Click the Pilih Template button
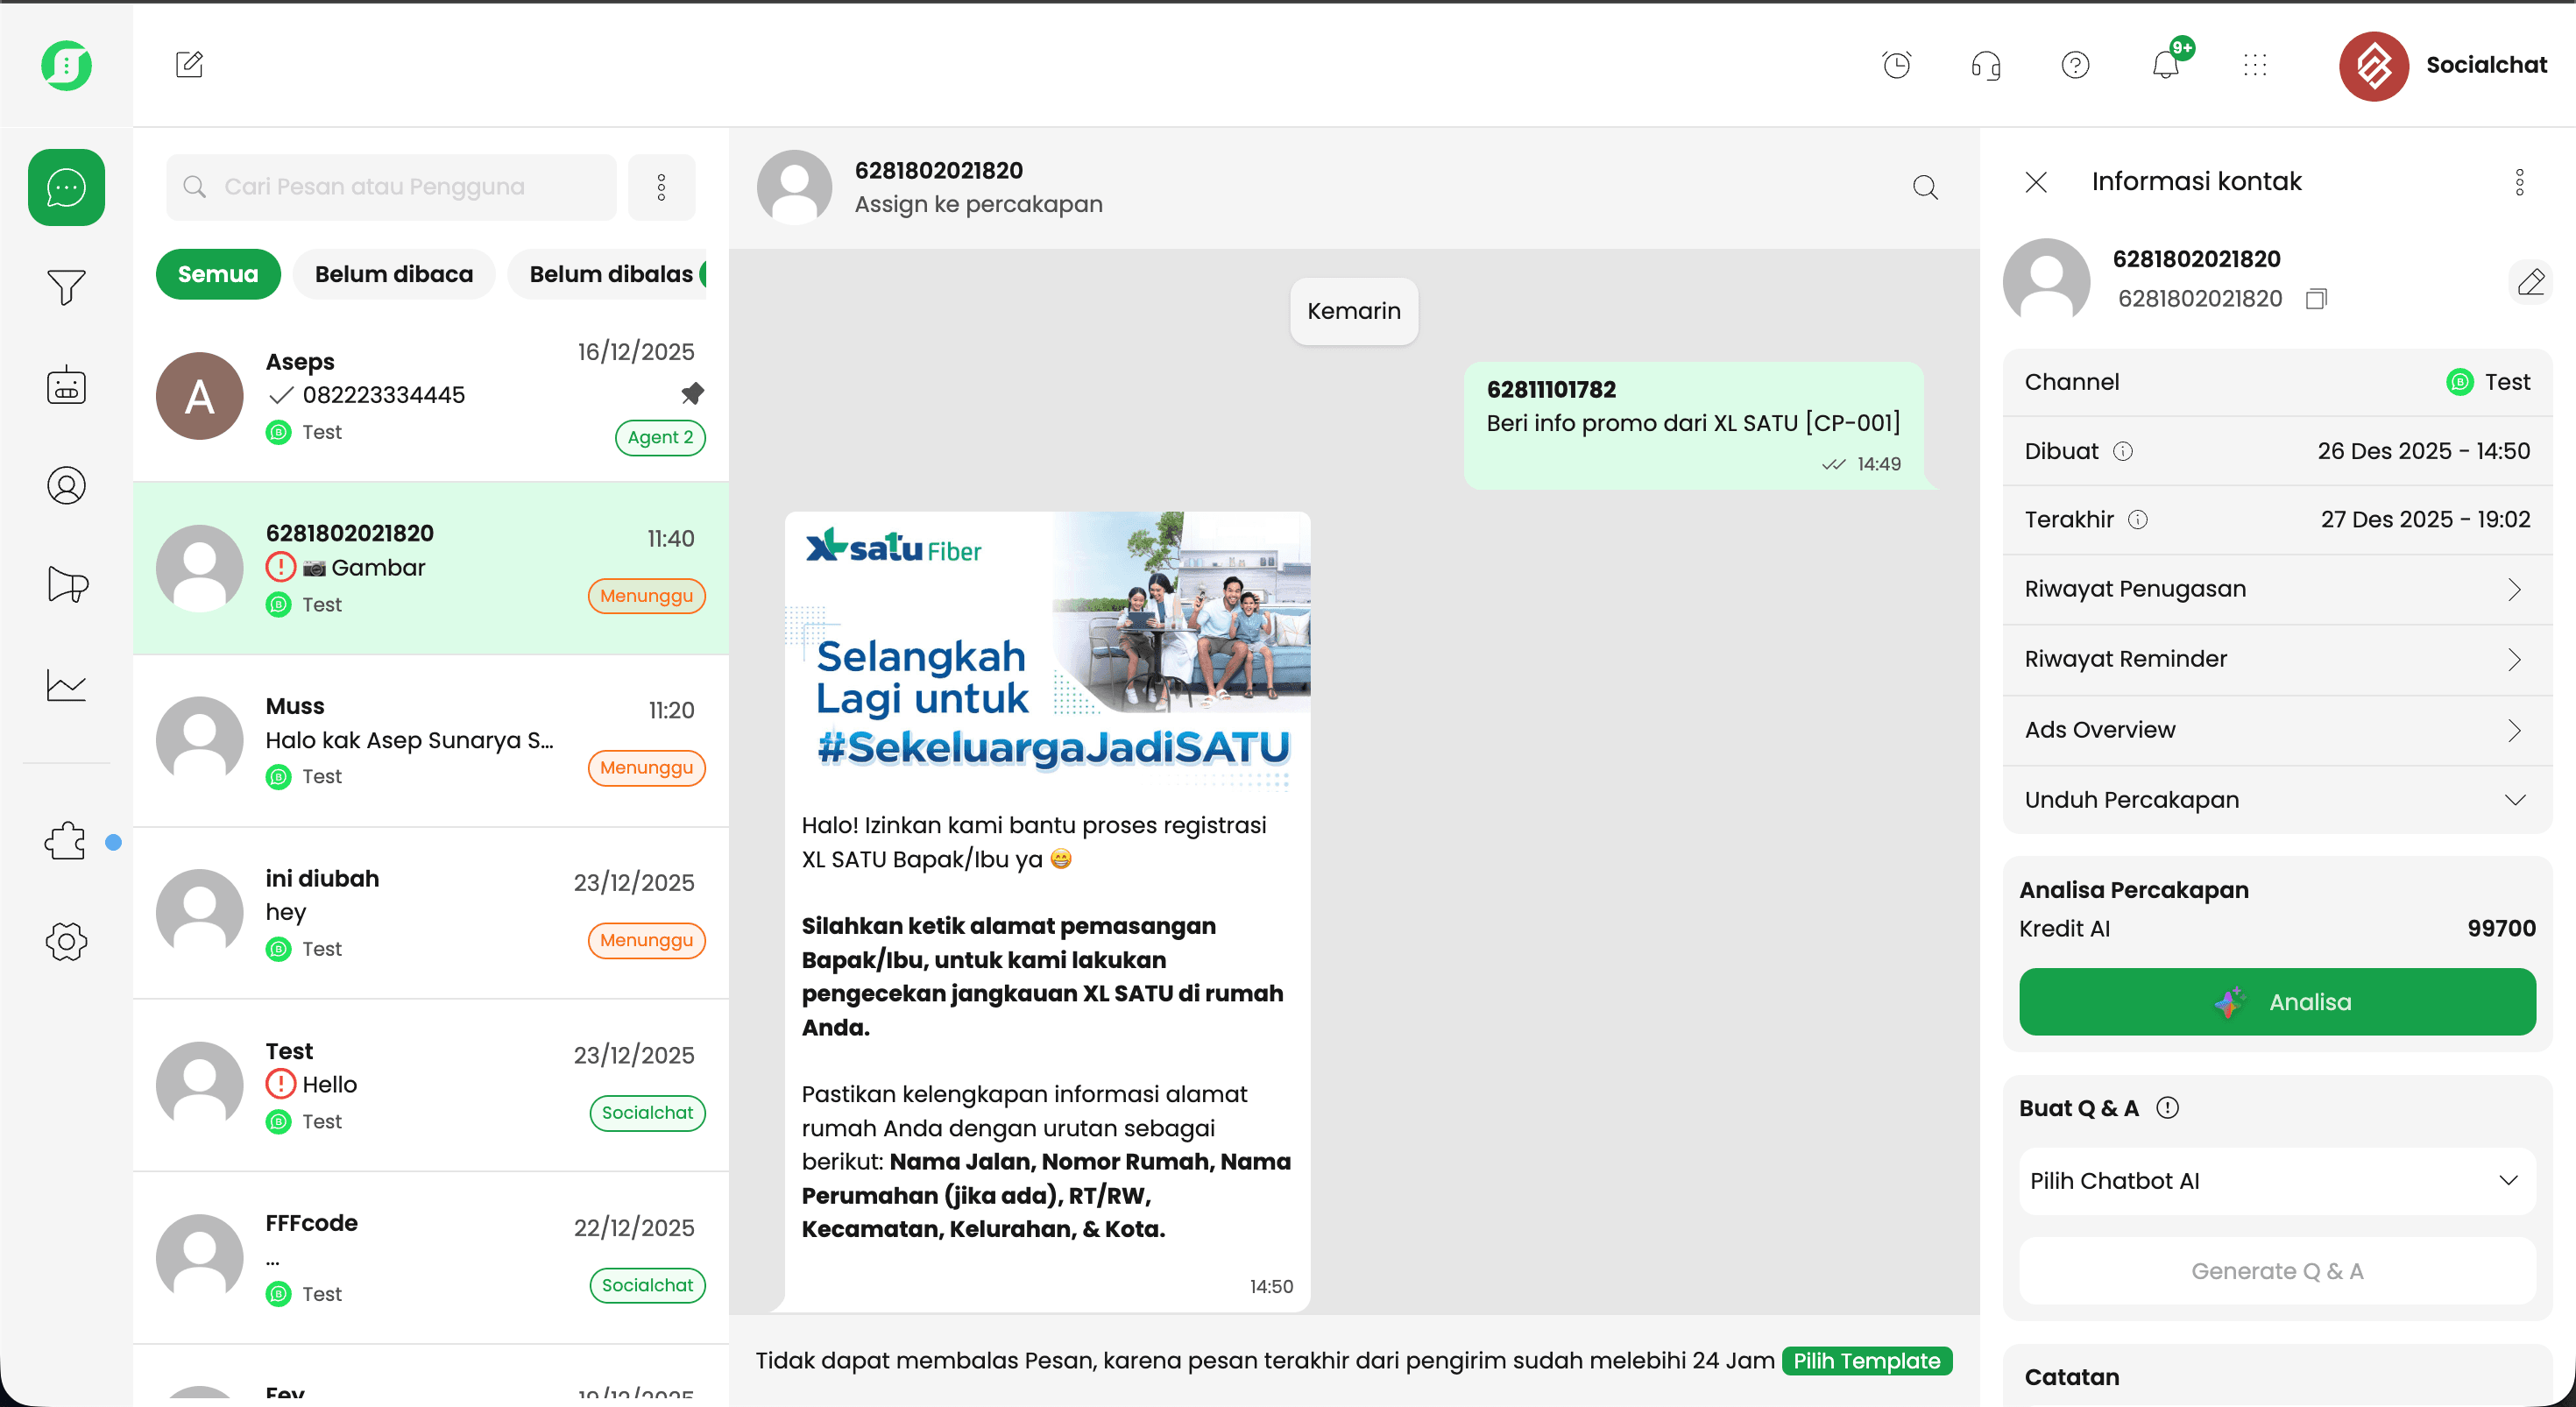Viewport: 2576px width, 1407px height. click(1866, 1360)
